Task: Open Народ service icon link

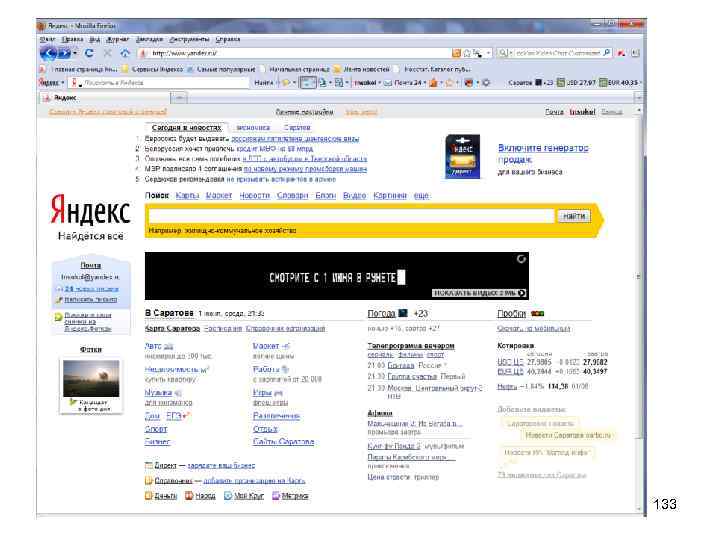Action: 200,496
